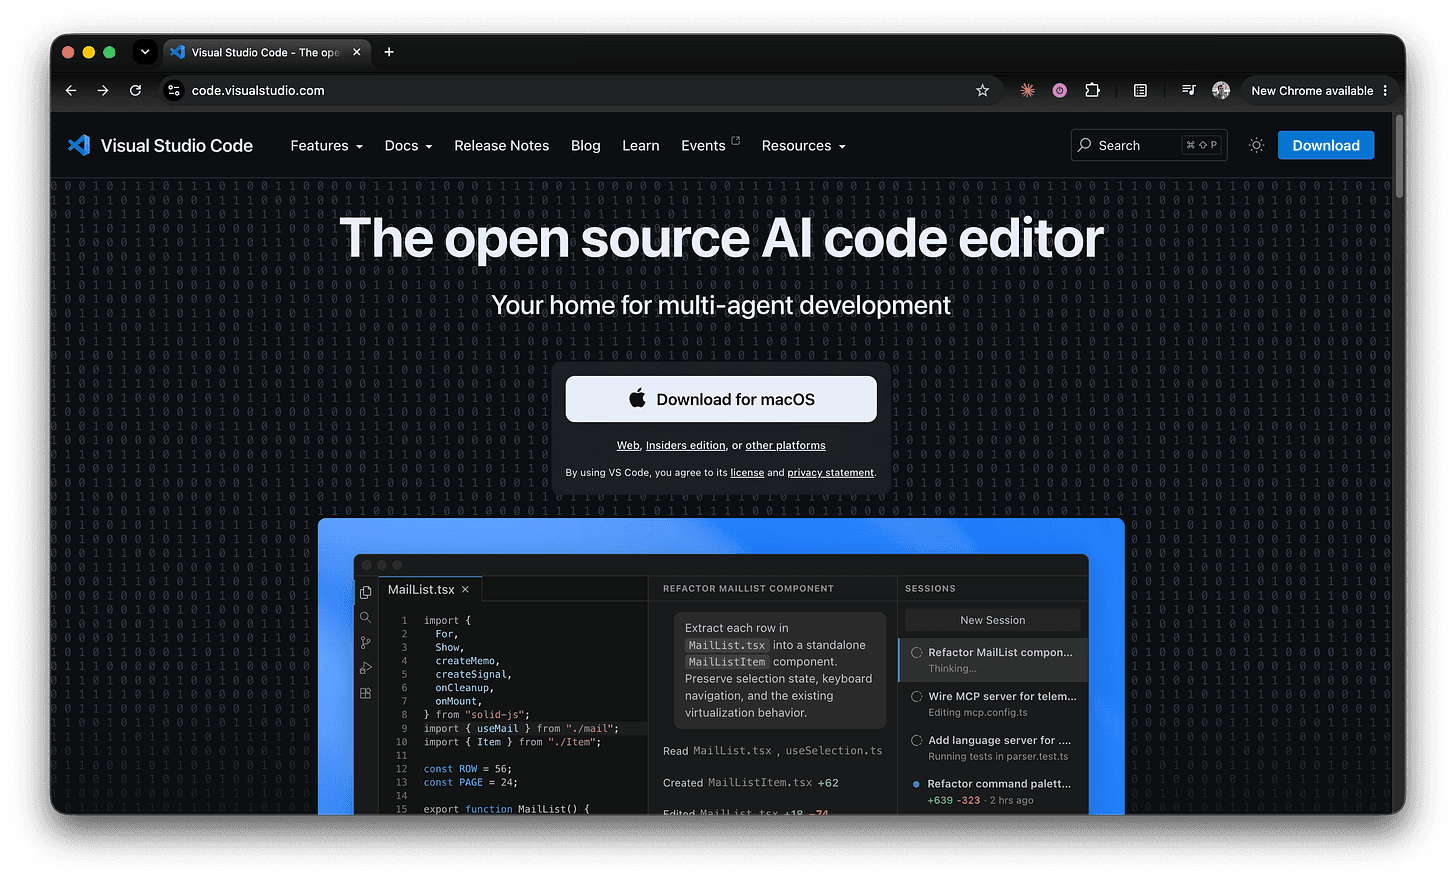Screen dimensions: 1456x881
Task: Click the headline 'The open source AI code editor'
Action: click(x=721, y=238)
